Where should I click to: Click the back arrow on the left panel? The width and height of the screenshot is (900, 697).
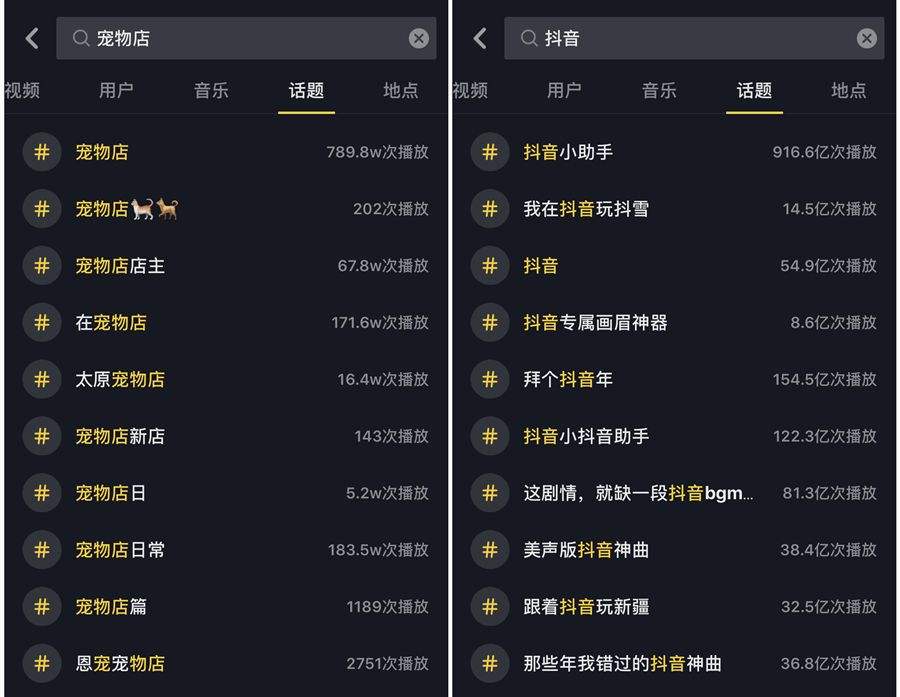[31, 38]
